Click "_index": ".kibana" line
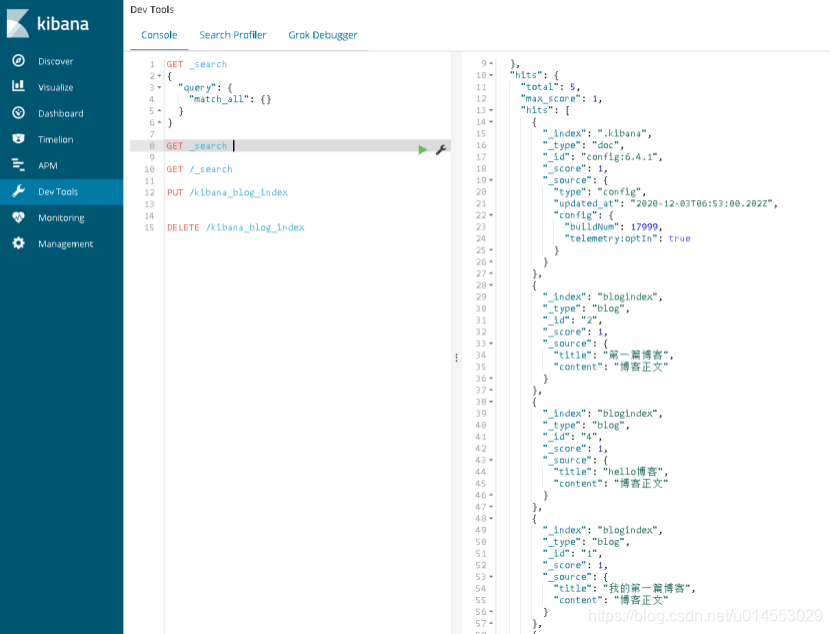Viewport: 832px width, 634px height. click(x=597, y=134)
